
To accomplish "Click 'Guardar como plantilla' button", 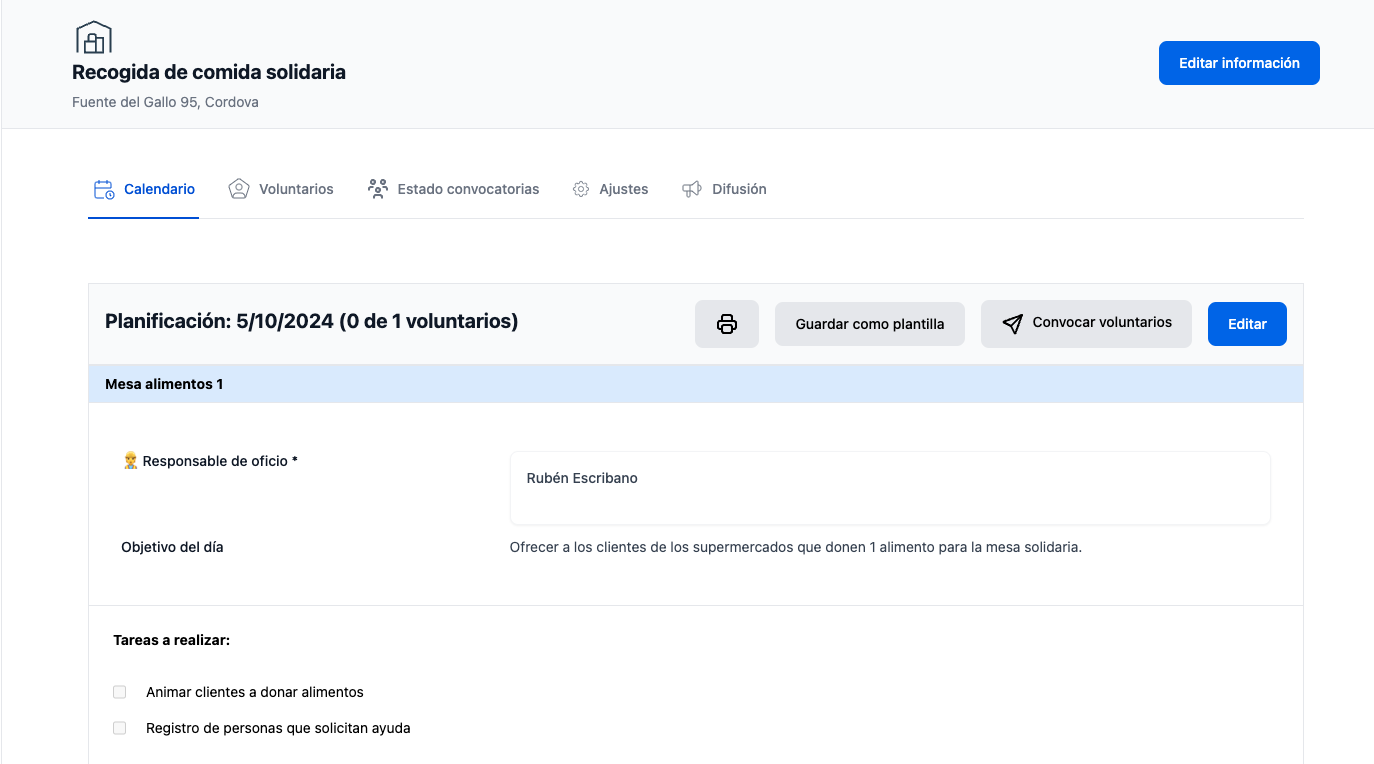I will pos(869,324).
